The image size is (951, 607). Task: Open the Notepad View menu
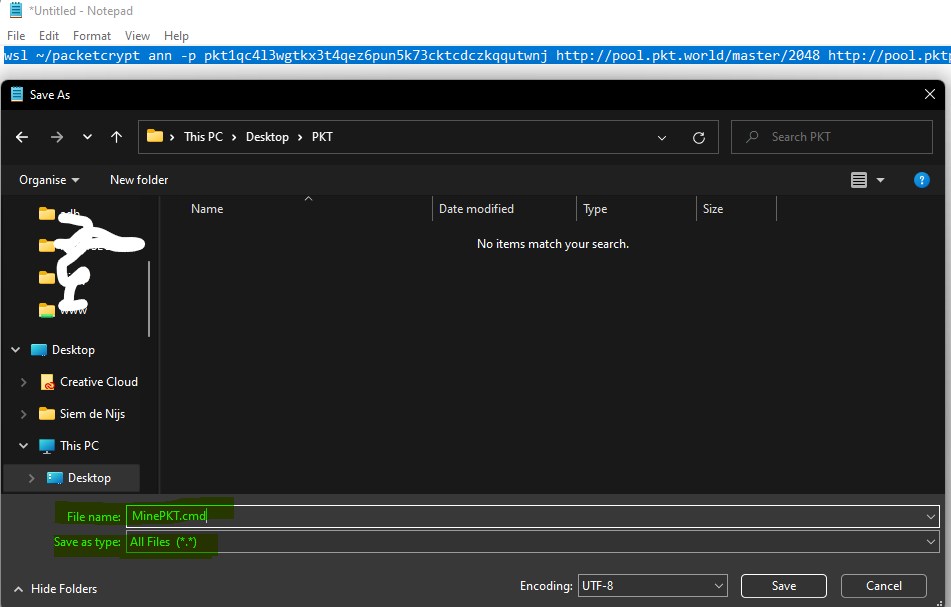coord(137,36)
